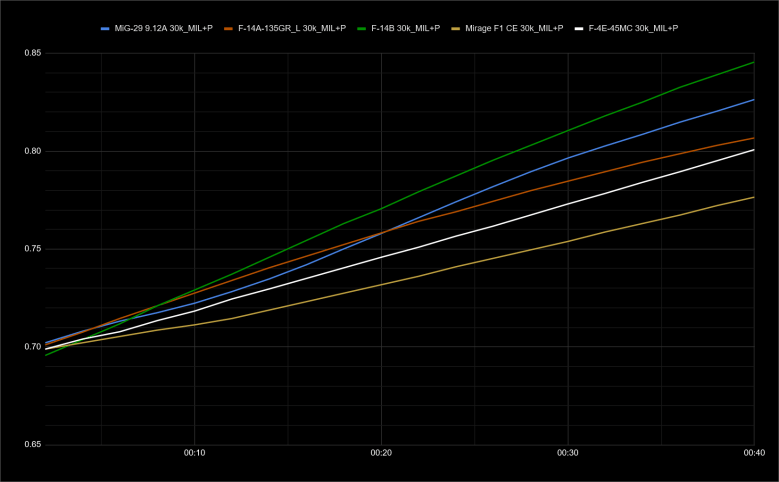
Task: Click the green F-14B line's right endpoint
Action: click(753, 62)
